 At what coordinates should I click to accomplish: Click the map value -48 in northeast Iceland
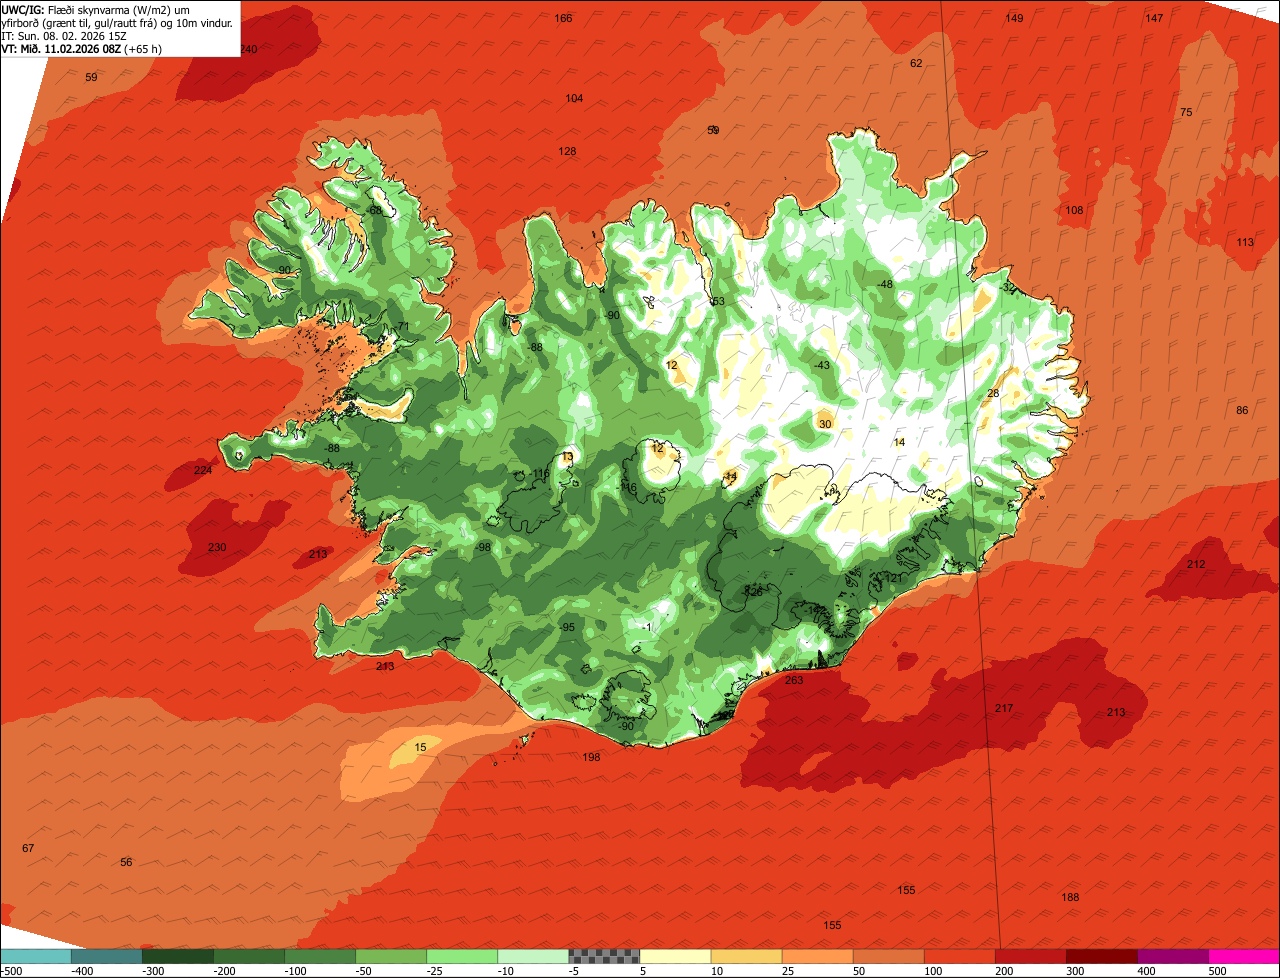[885, 284]
